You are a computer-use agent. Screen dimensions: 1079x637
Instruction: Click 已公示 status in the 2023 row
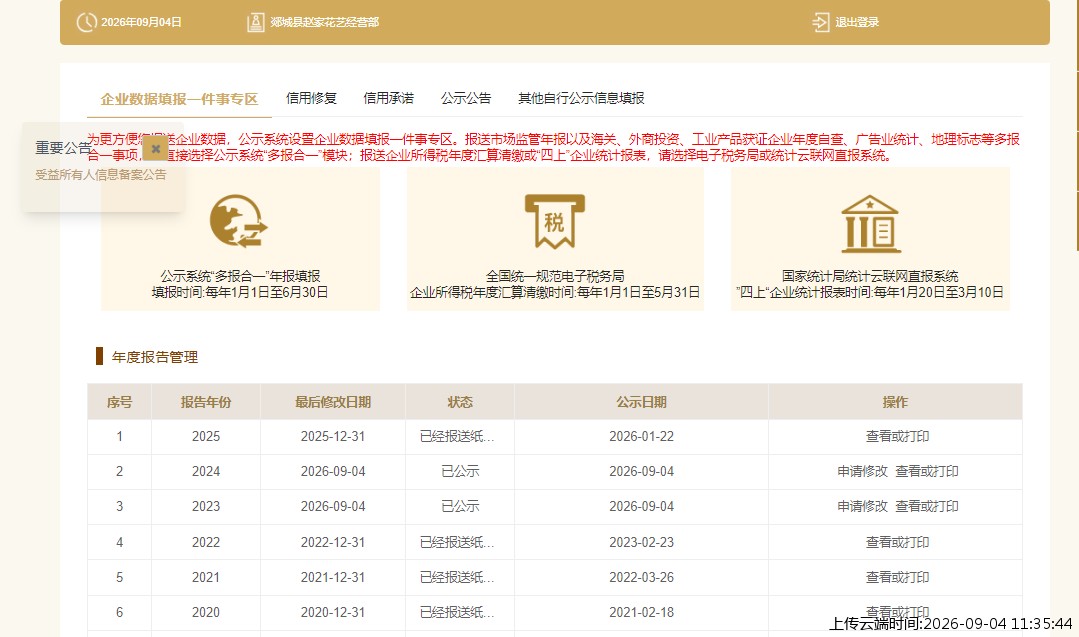460,506
